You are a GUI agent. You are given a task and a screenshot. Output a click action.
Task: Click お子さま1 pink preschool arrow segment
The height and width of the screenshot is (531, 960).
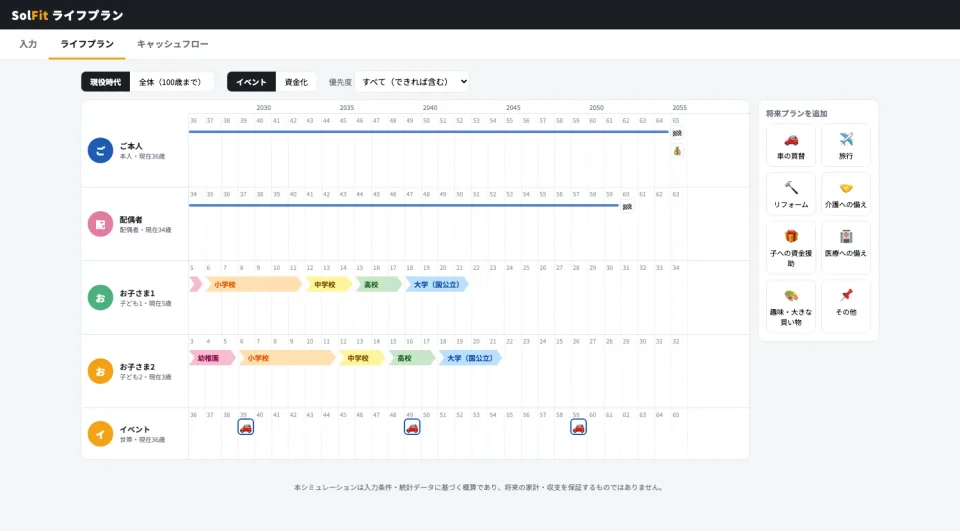pos(195,284)
